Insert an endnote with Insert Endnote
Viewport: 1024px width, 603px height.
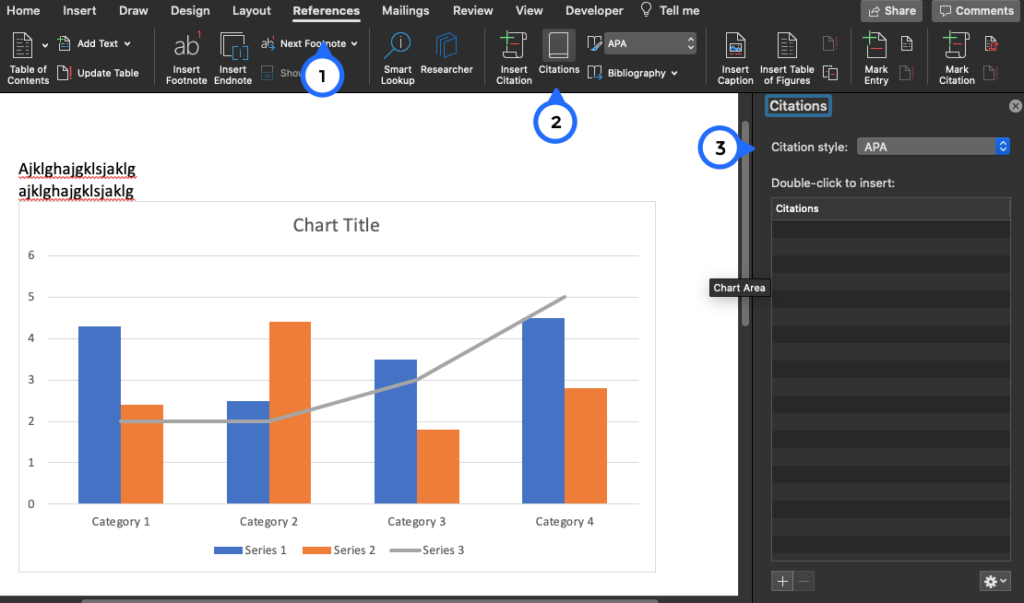coord(232,59)
